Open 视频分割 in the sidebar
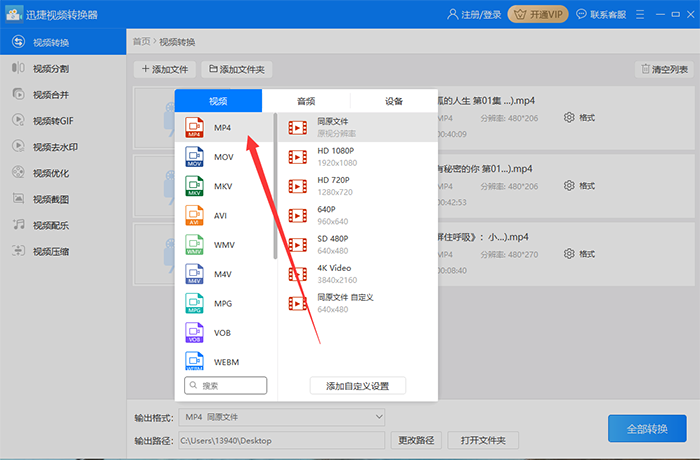Screen dimensions: 700x460 click(50, 68)
